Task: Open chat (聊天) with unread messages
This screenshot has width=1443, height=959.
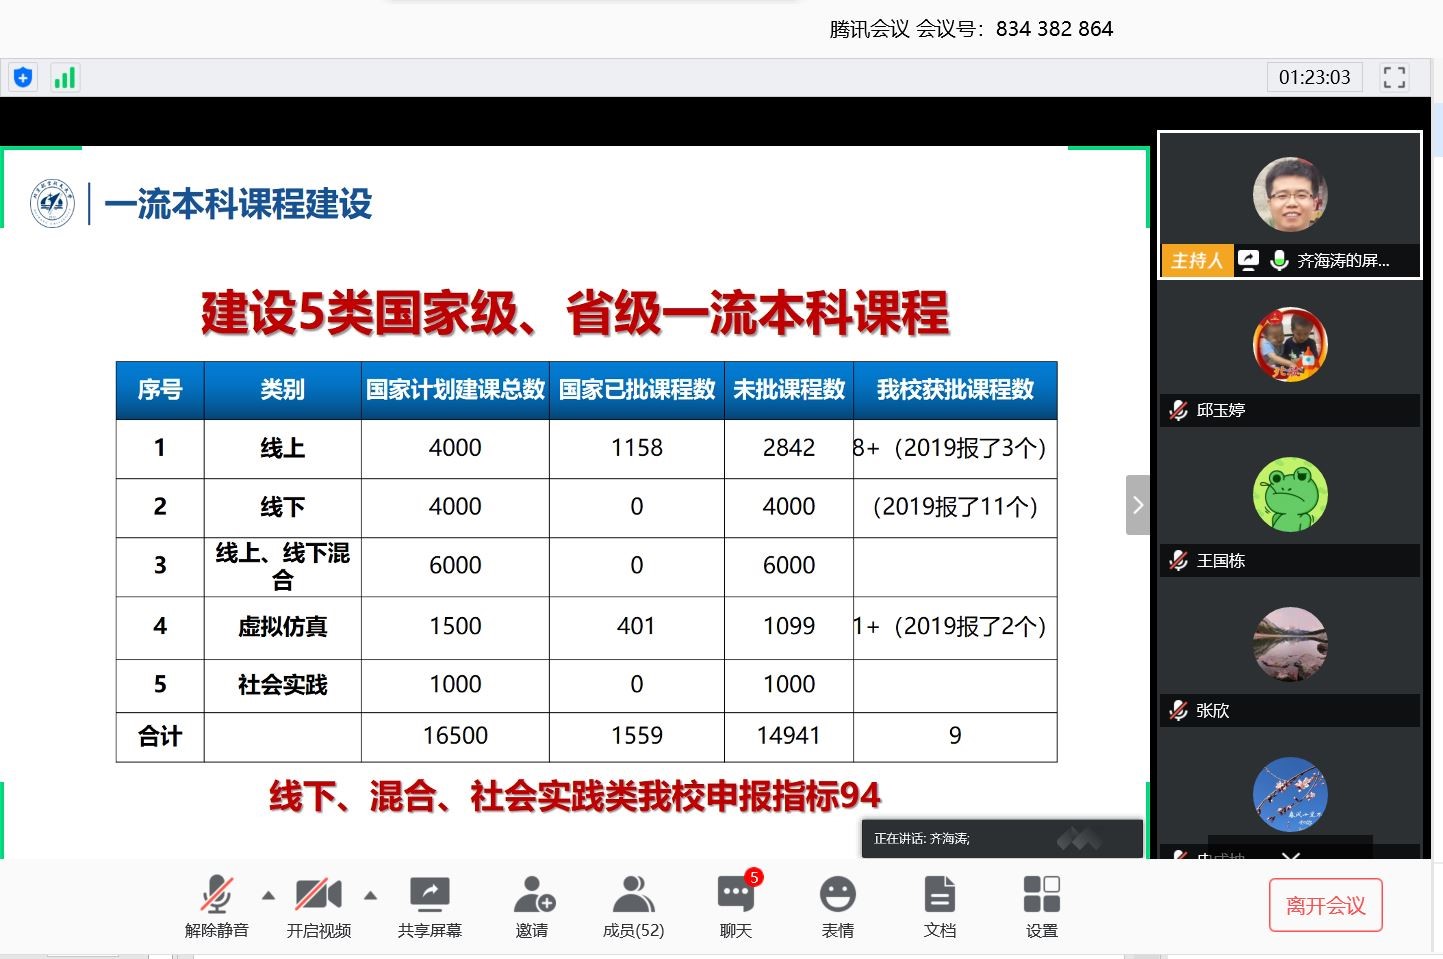Action: (736, 905)
